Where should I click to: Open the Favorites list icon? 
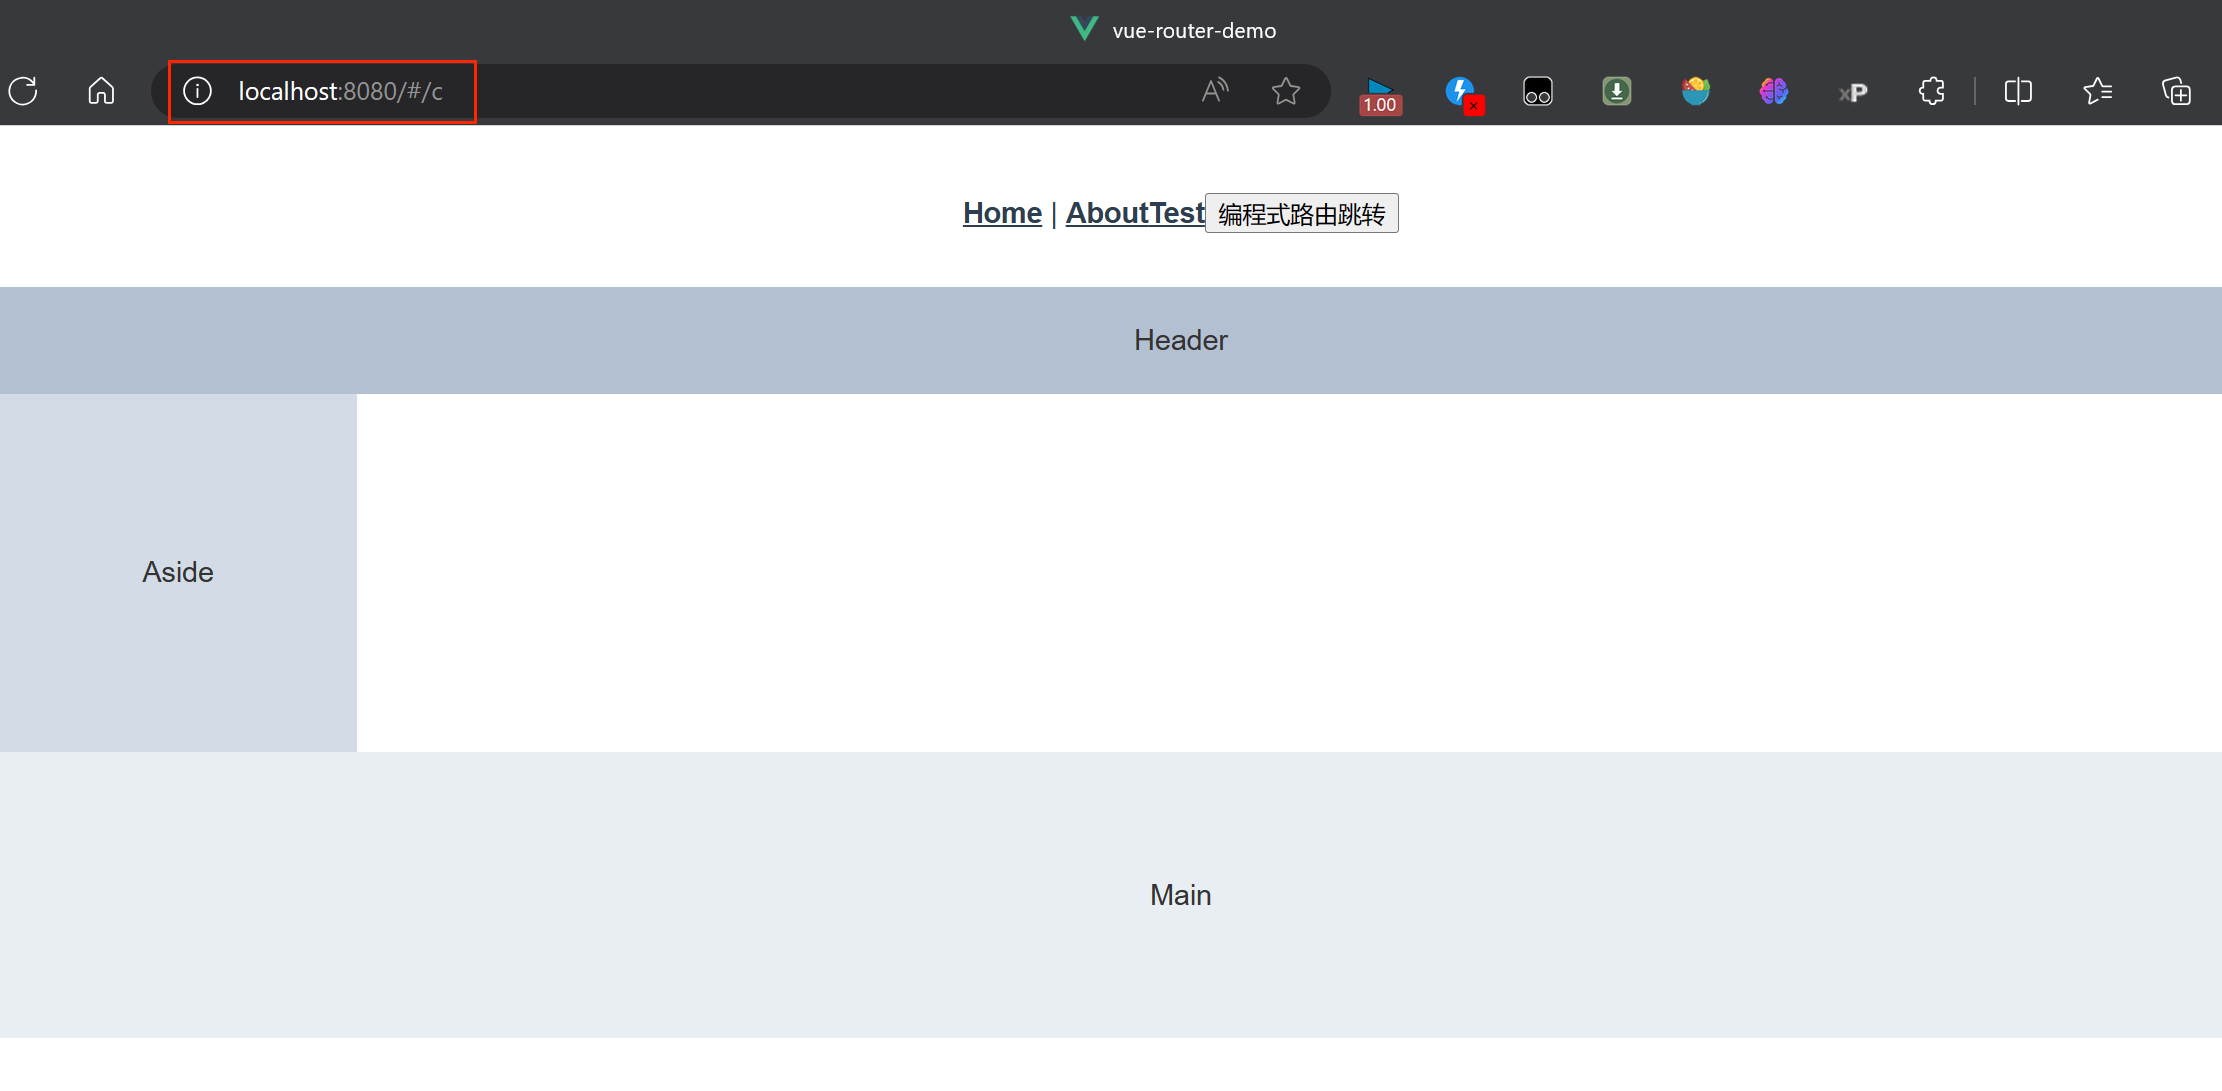pyautogui.click(x=2097, y=91)
